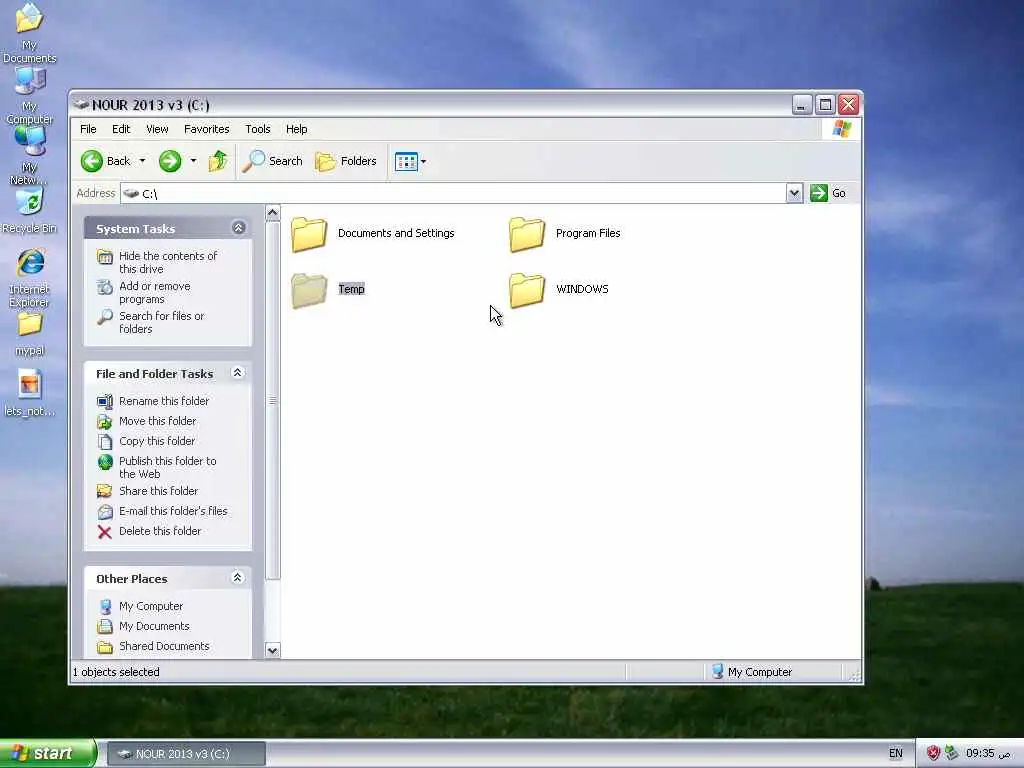Image resolution: width=1024 pixels, height=768 pixels.
Task: Click the Documents and Settings label
Action: 396,233
